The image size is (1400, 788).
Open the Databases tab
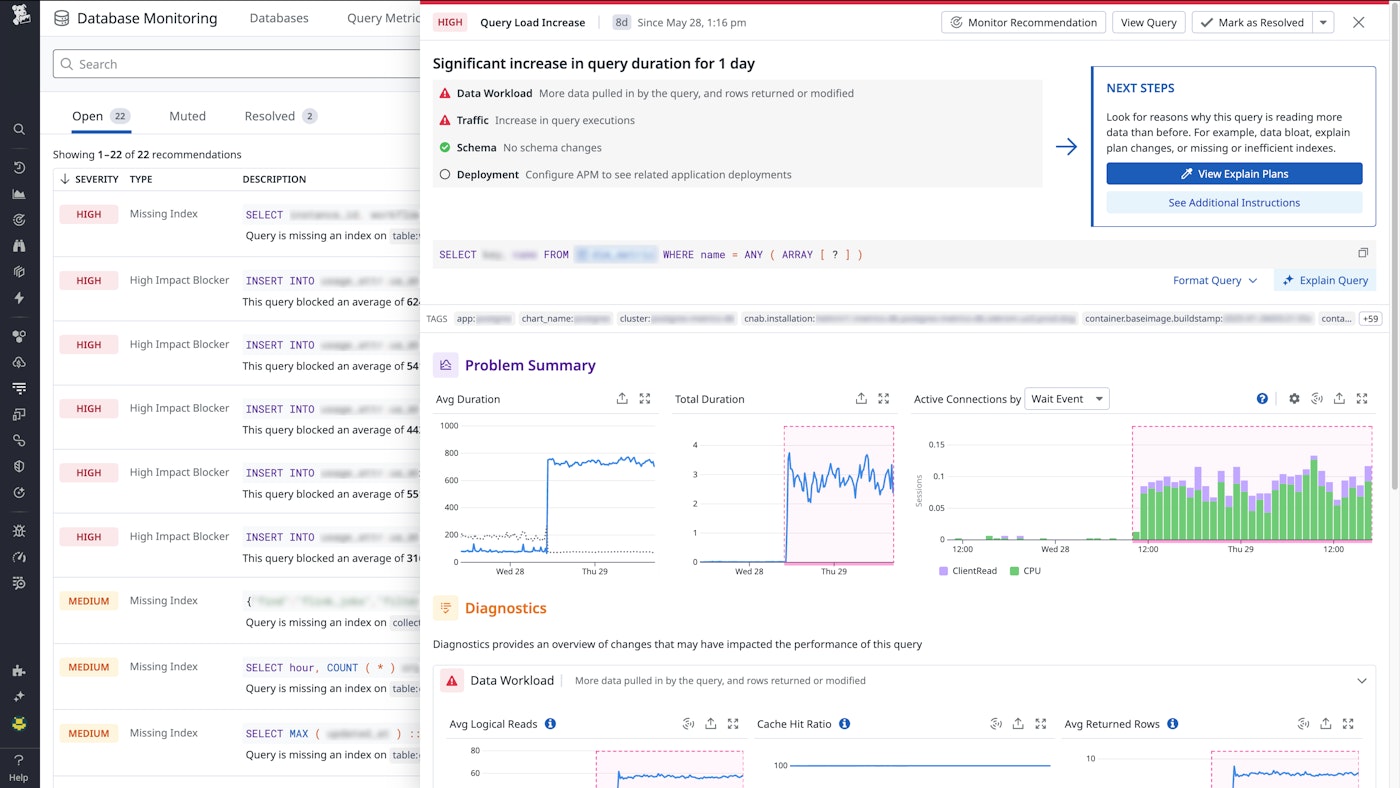[279, 18]
